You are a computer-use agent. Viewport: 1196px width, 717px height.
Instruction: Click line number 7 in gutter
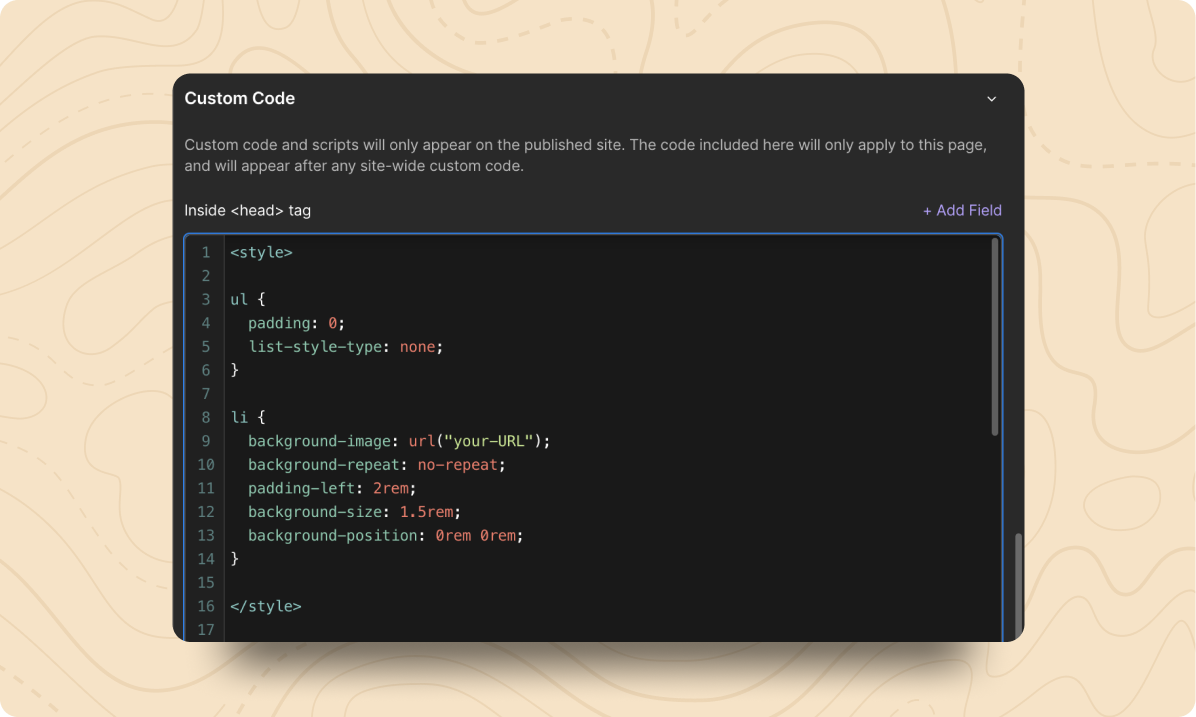206,394
